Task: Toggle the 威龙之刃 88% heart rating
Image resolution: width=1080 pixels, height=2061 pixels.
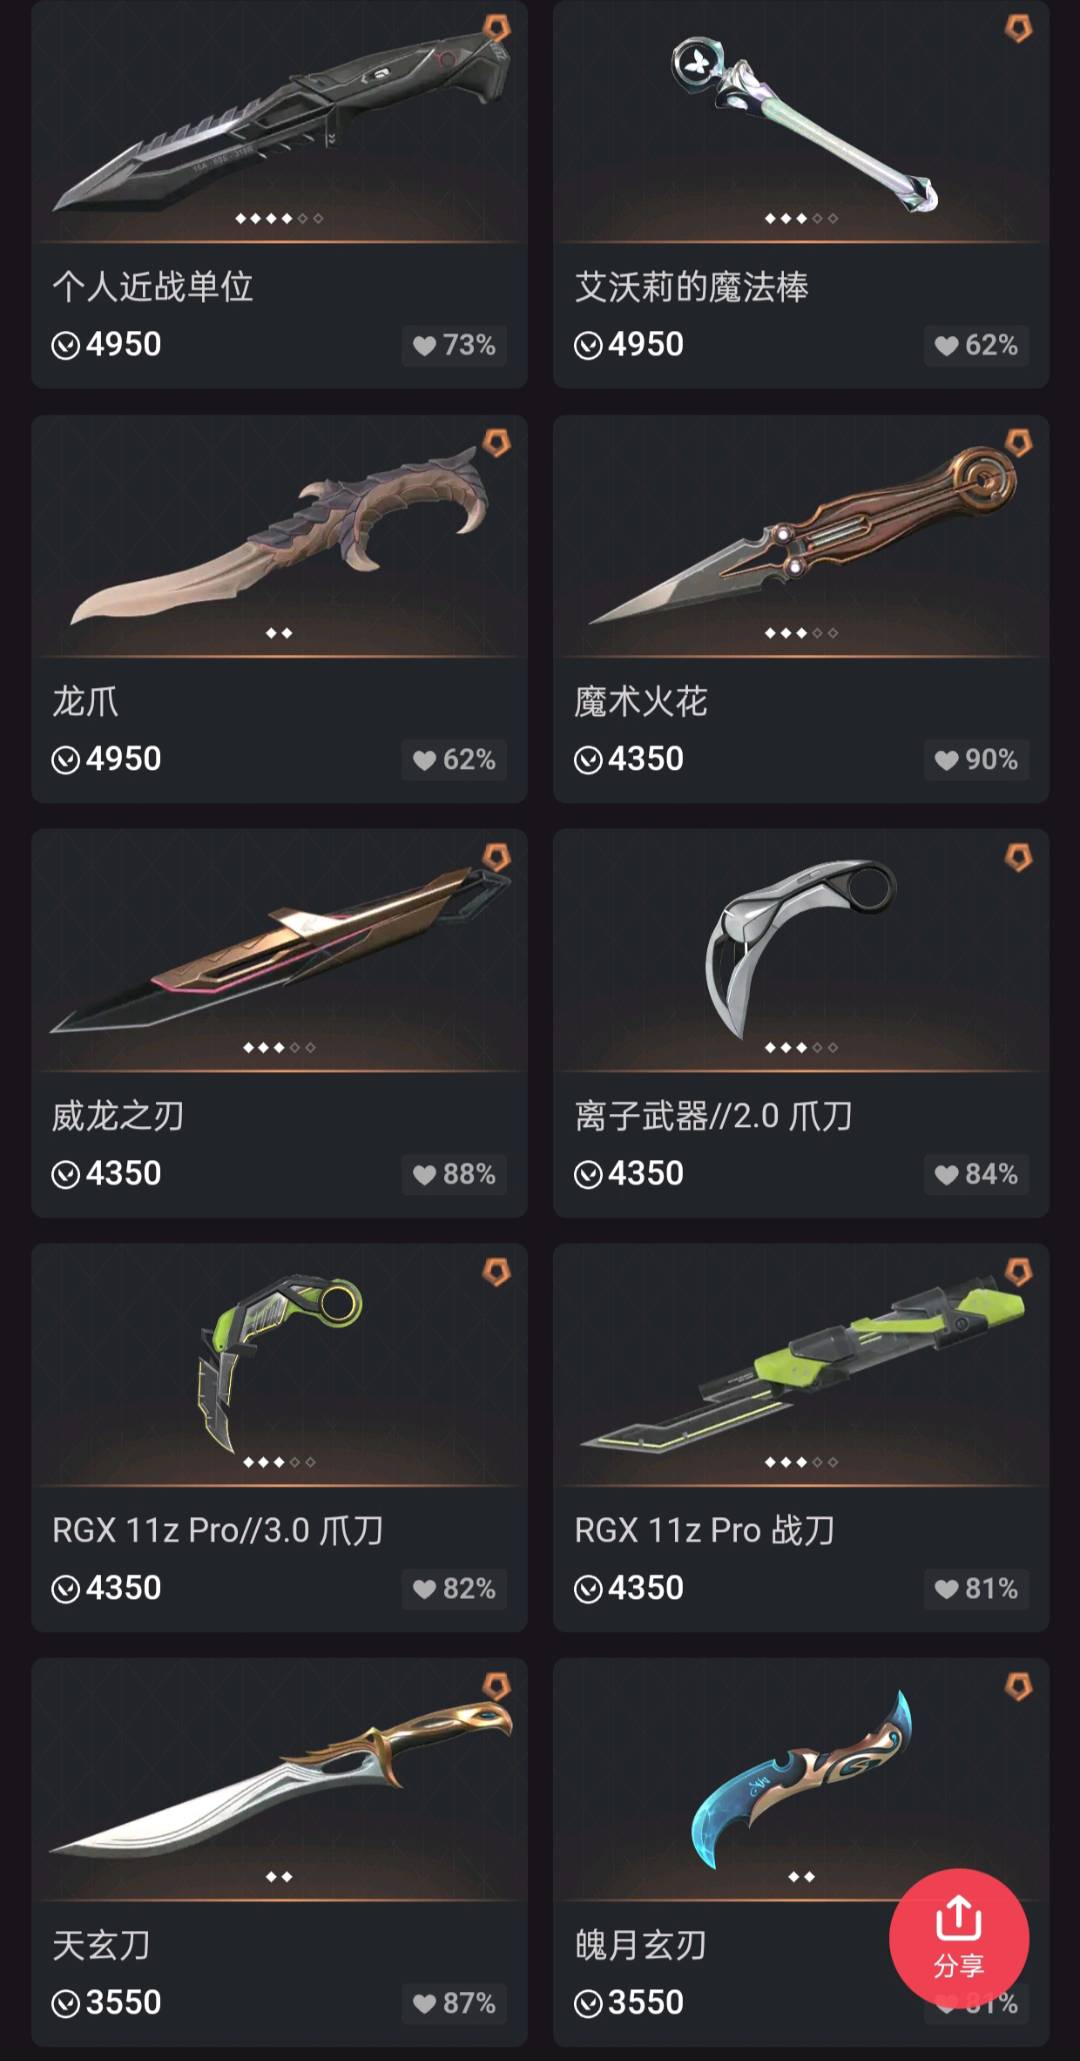Action: [x=455, y=1174]
